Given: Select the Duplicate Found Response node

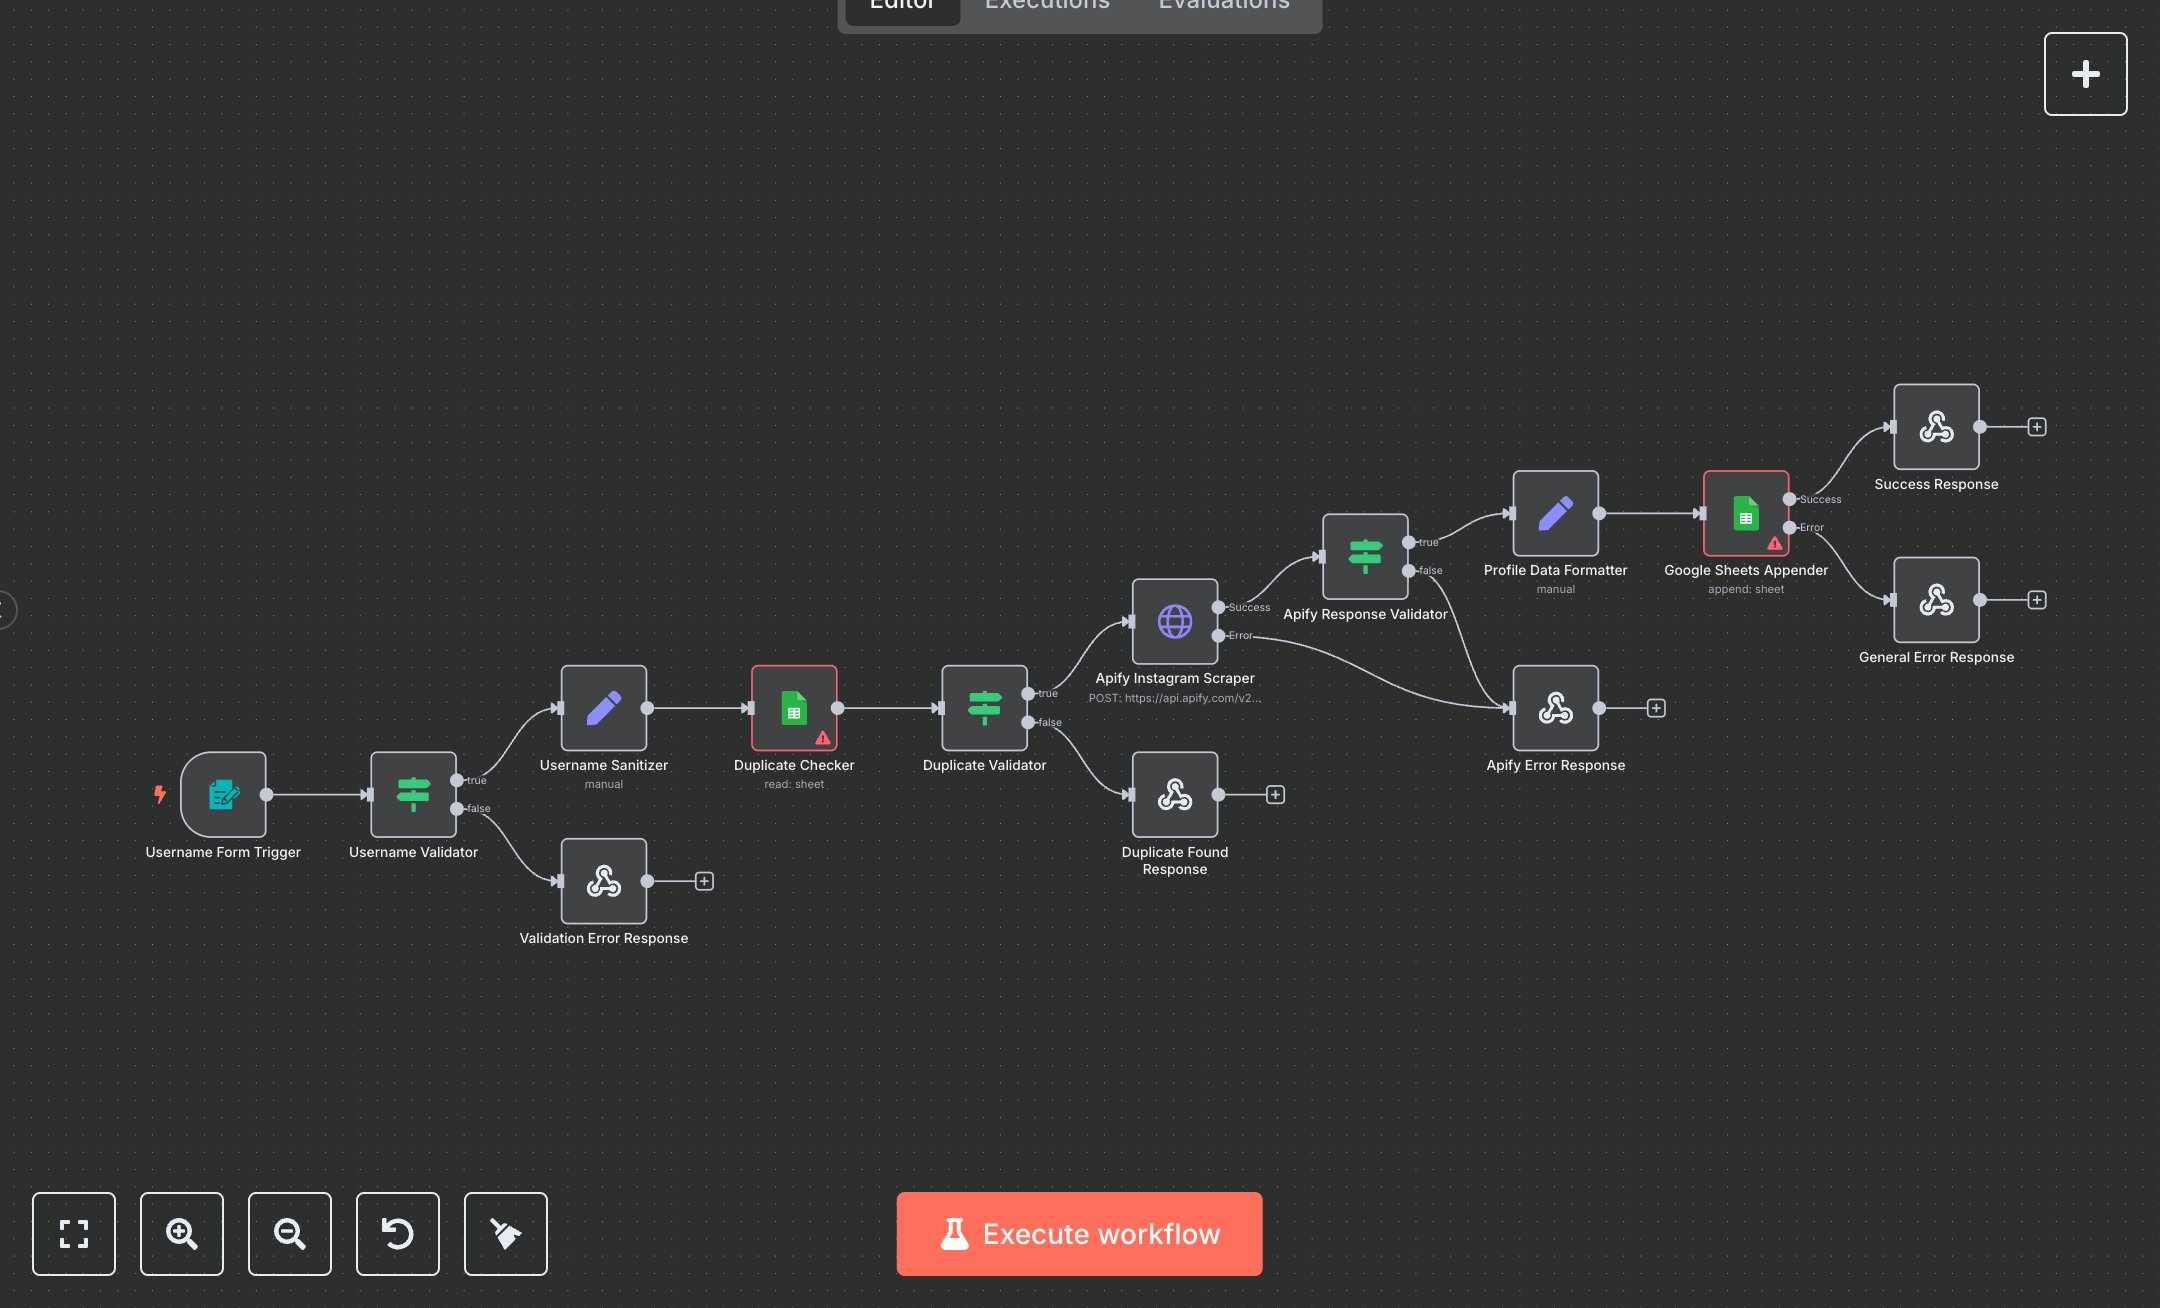Looking at the screenshot, I should 1174,794.
